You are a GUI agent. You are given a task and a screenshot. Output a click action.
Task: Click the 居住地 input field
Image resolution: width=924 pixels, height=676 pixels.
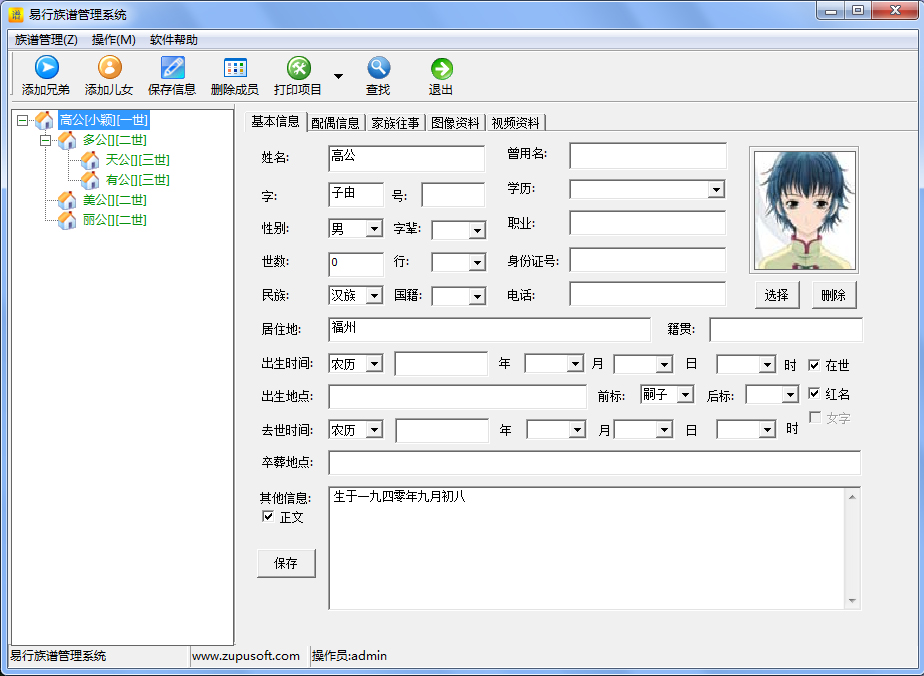[488, 329]
